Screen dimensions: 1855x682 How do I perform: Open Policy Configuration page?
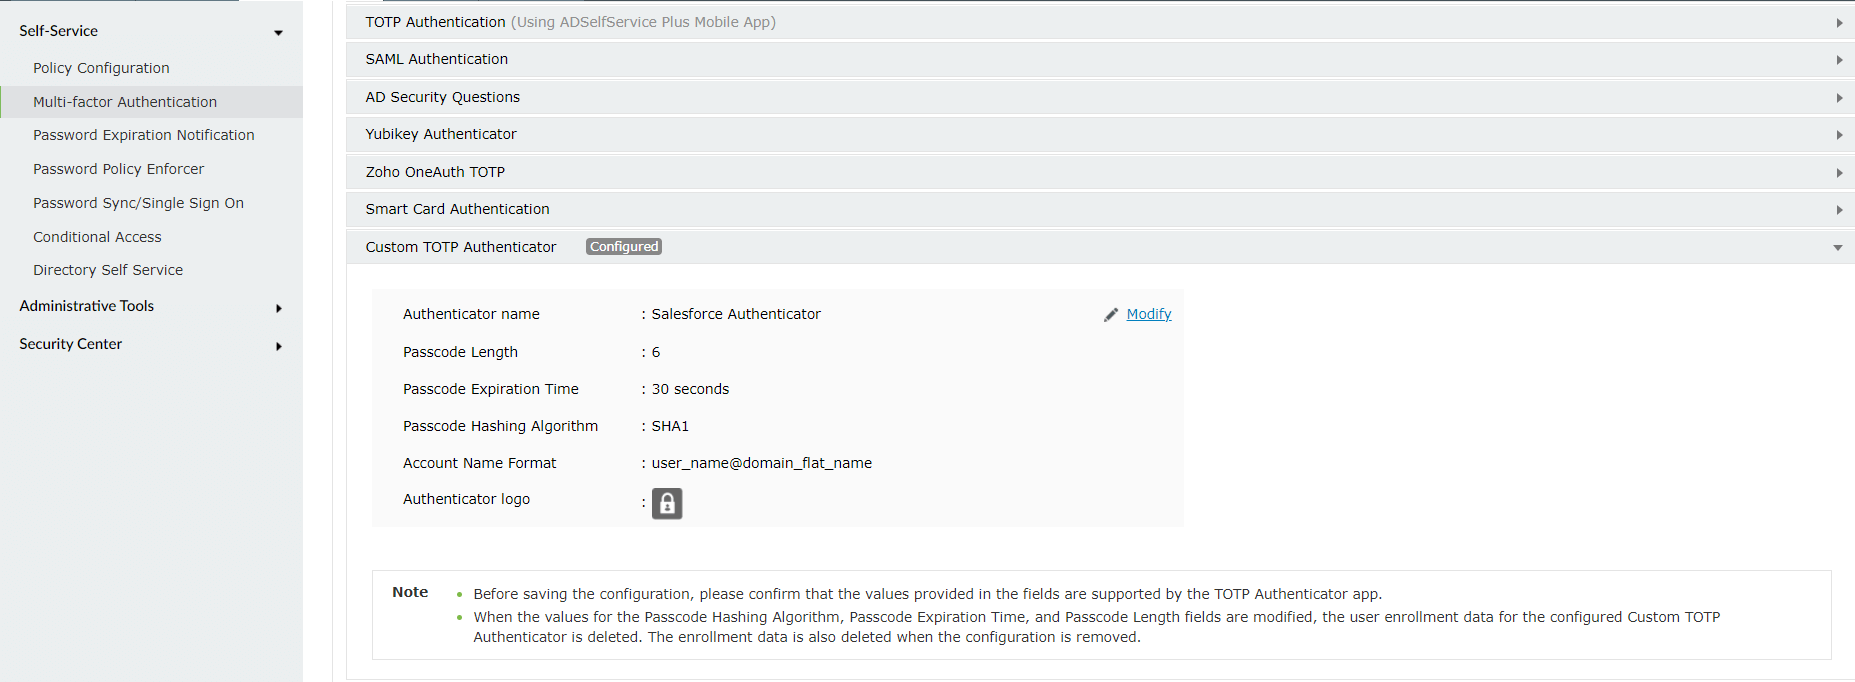(101, 68)
